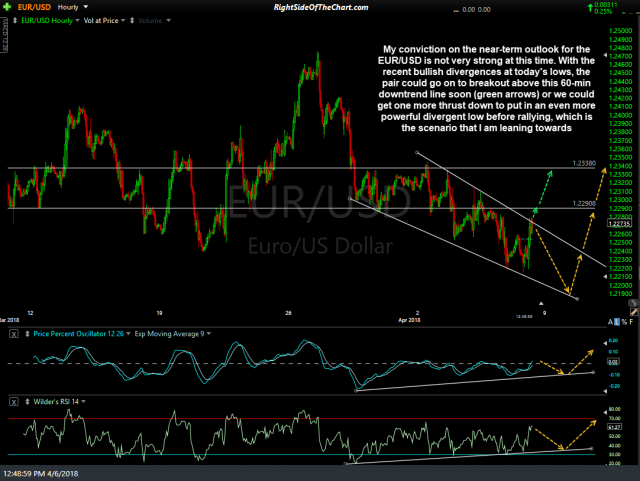Toggle percent scale with the % button
Image resolution: width=640 pixels, height=481 pixels.
coord(624,322)
